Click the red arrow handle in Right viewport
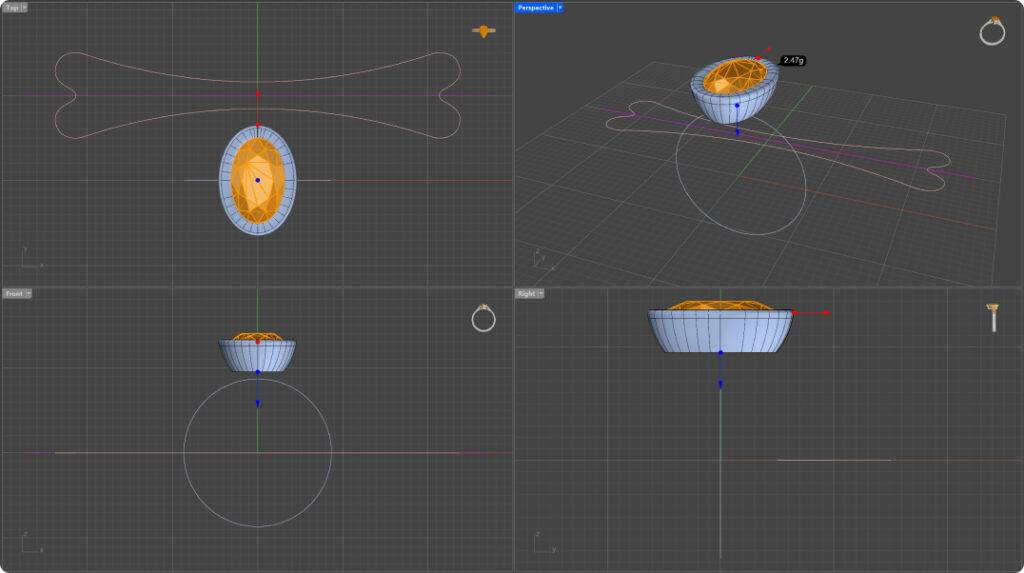 tap(826, 313)
